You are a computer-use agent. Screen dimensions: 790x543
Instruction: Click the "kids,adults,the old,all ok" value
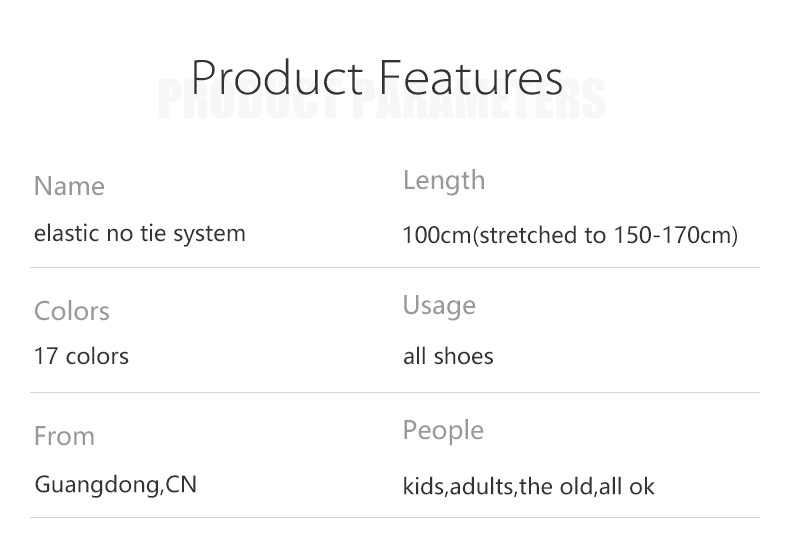click(x=528, y=487)
